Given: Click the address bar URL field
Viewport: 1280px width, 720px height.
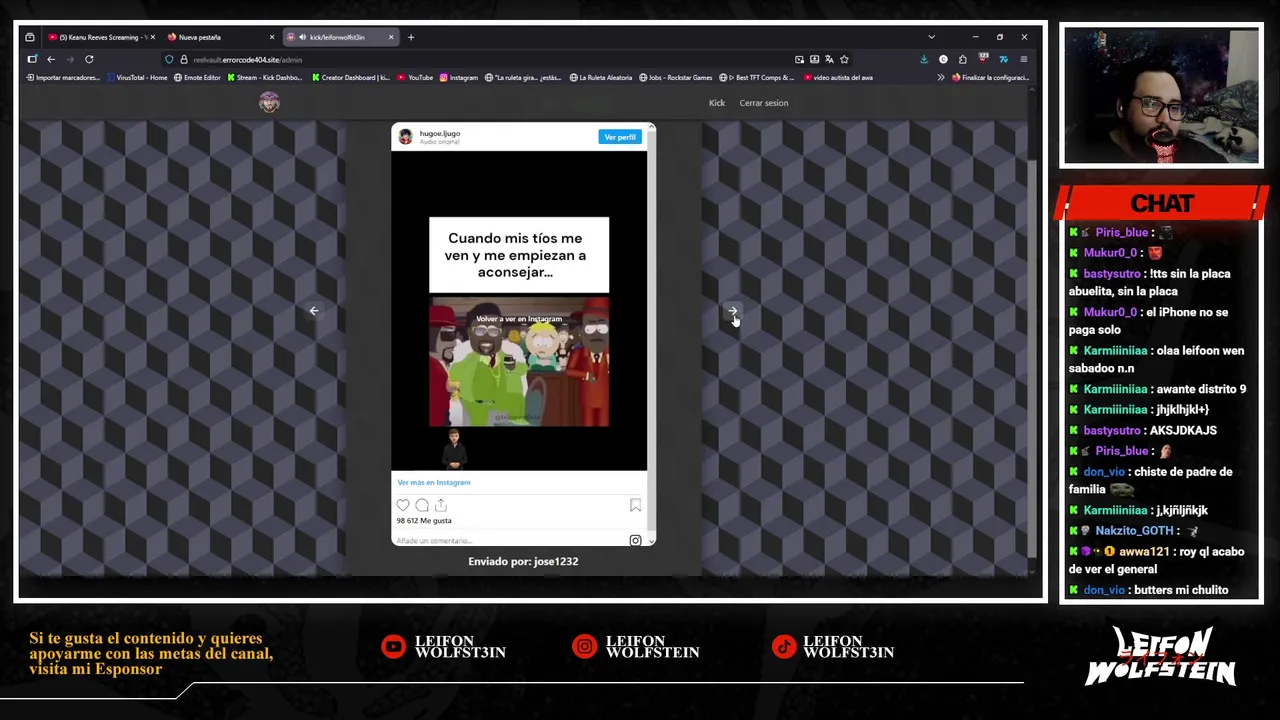Looking at the screenshot, I should (x=480, y=59).
